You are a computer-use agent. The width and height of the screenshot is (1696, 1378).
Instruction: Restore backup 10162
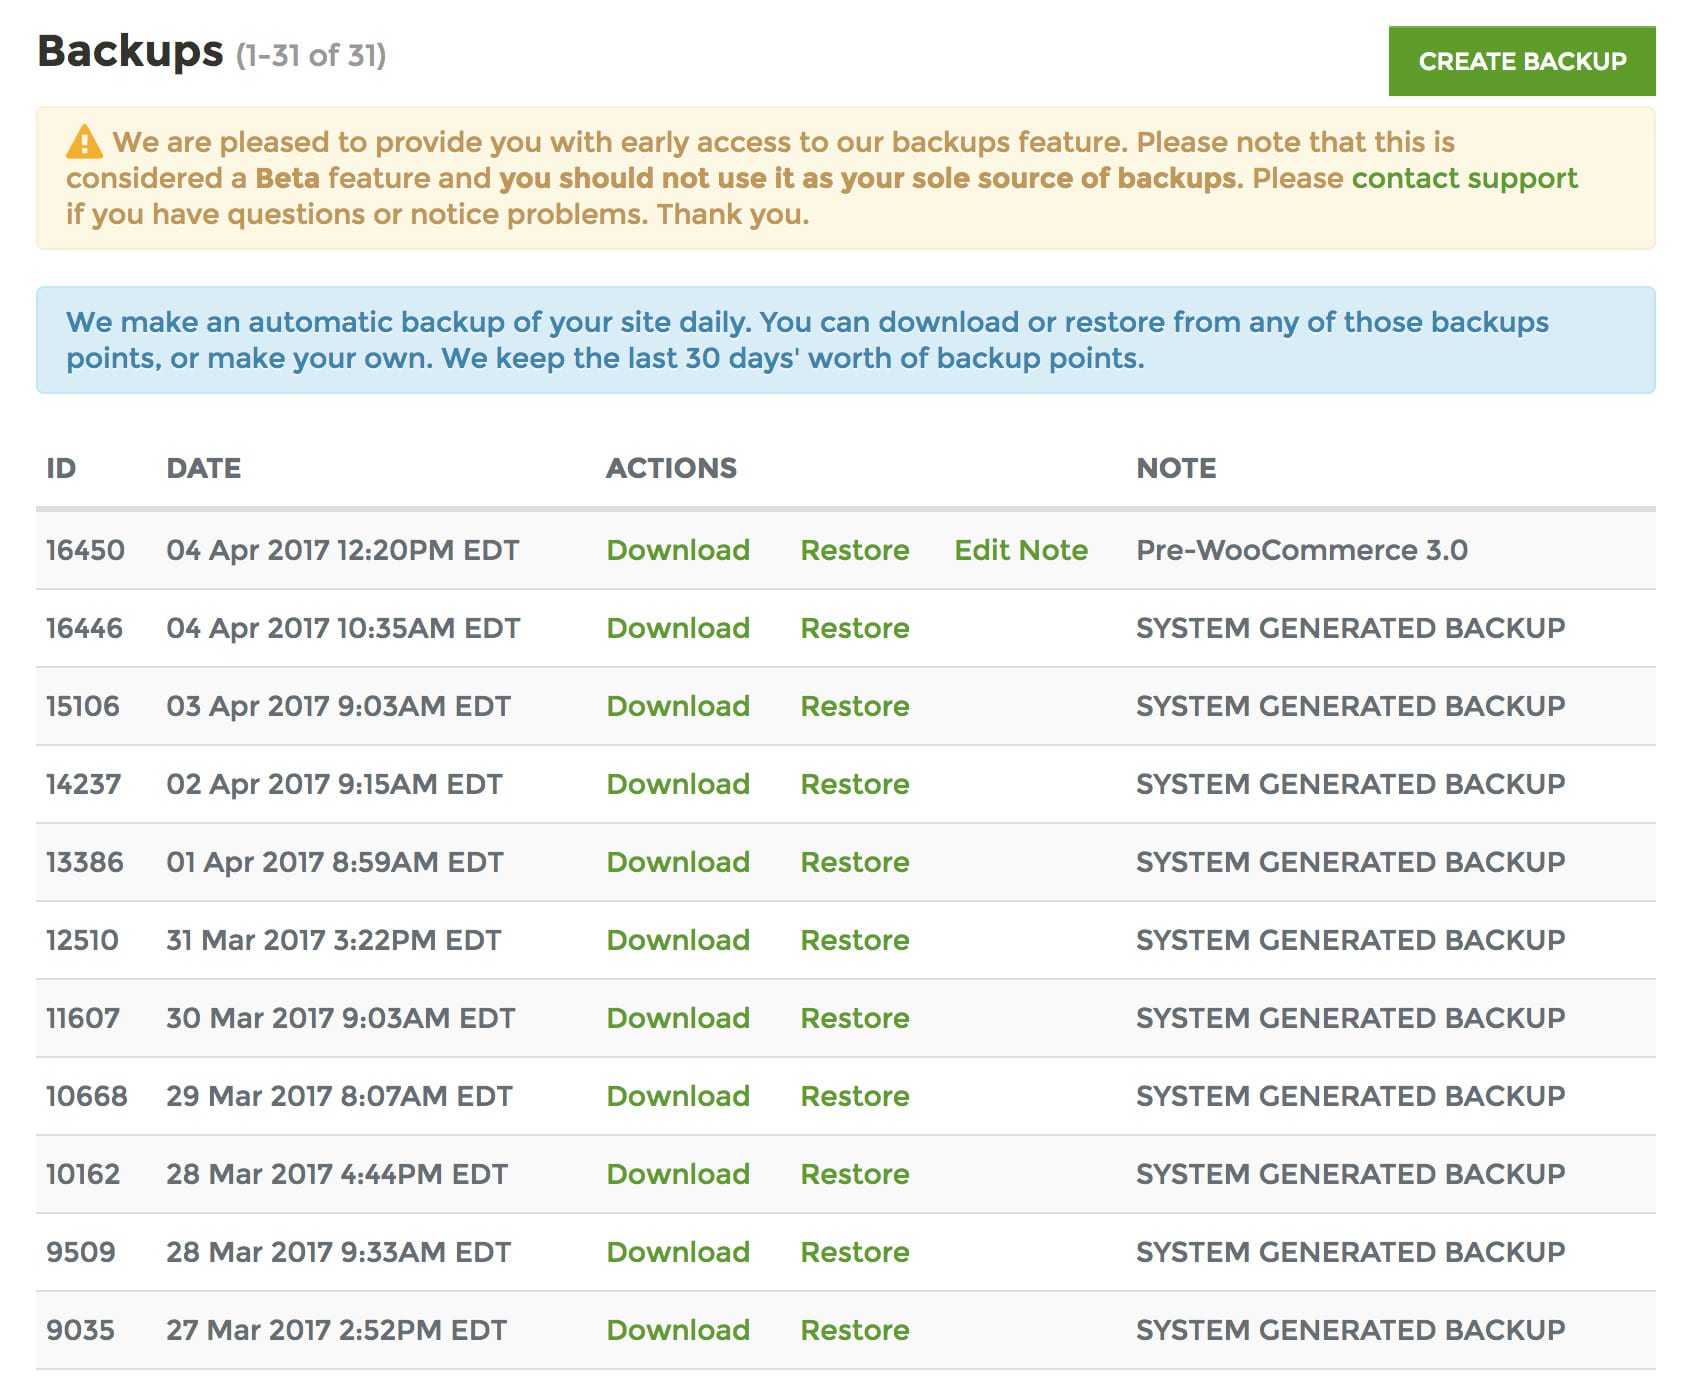855,1174
